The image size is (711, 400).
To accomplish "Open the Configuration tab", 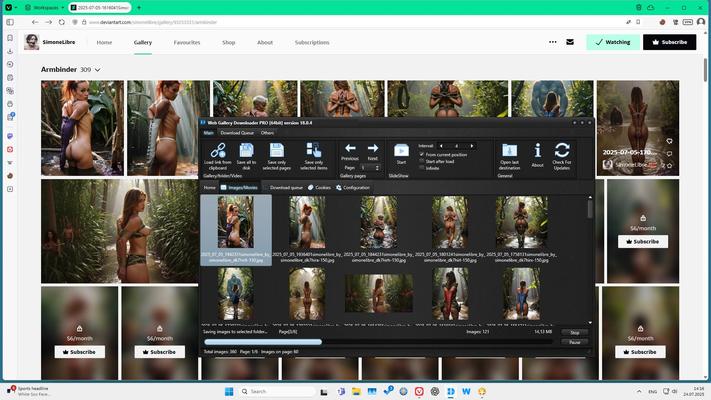I will [x=353, y=187].
